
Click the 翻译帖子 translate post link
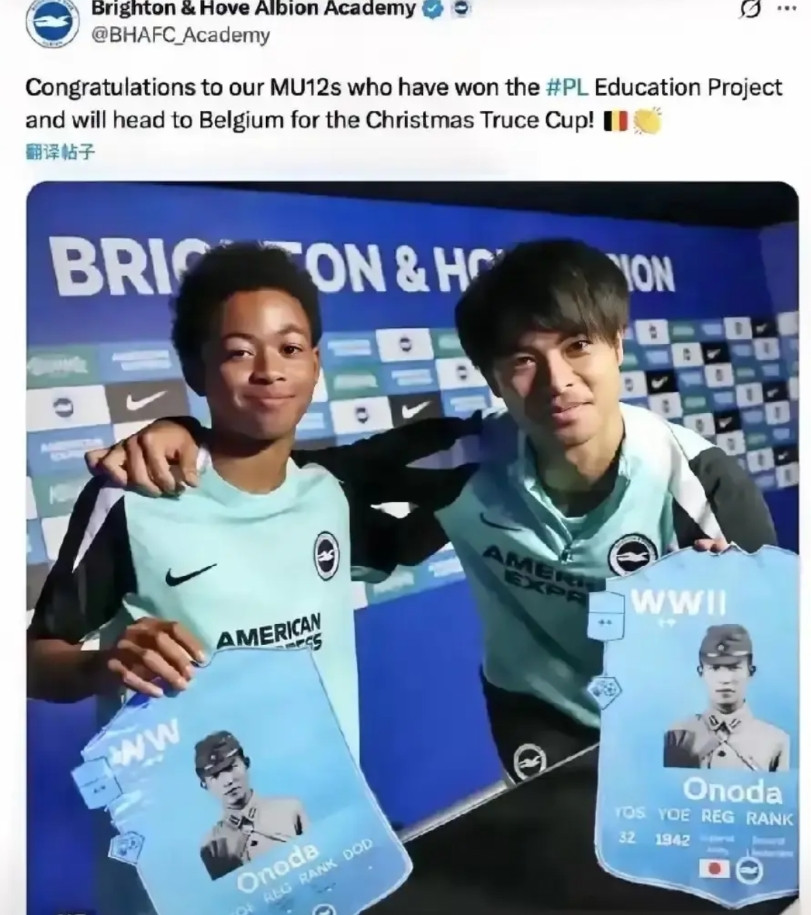[60, 152]
